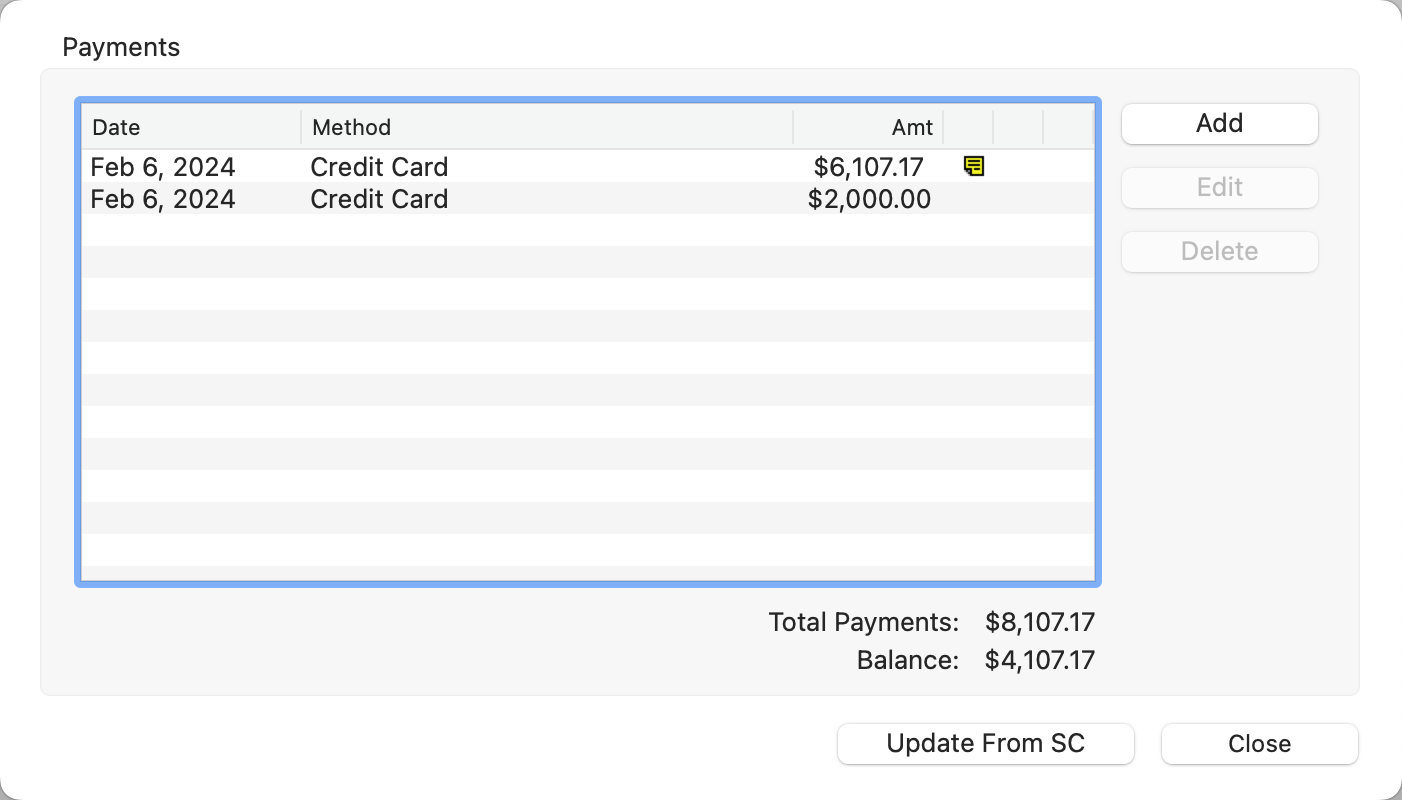Sort payments by the Date column header
Screen dimensions: 1402x800
pyautogui.click(x=190, y=127)
